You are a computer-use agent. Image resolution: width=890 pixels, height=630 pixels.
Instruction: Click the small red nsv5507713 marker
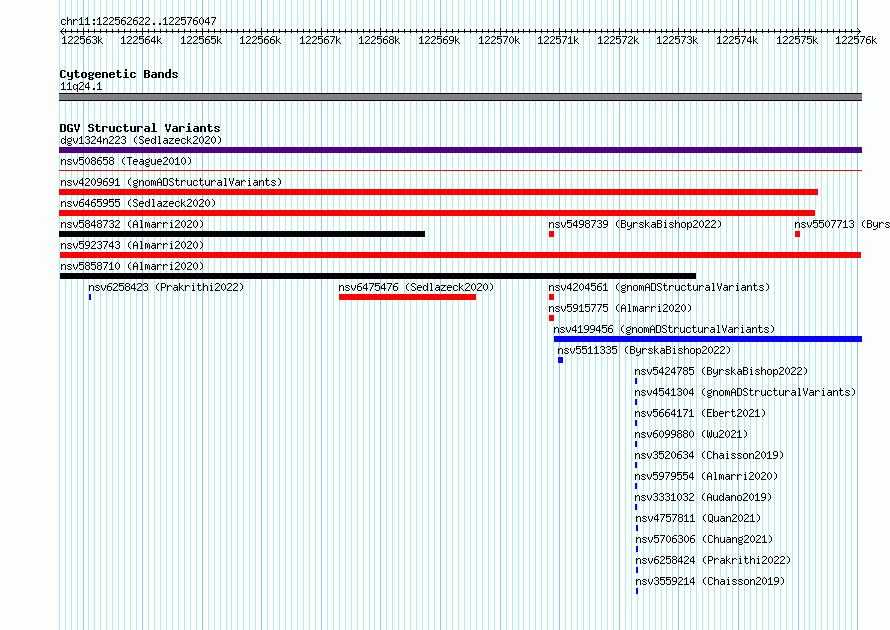[797, 234]
